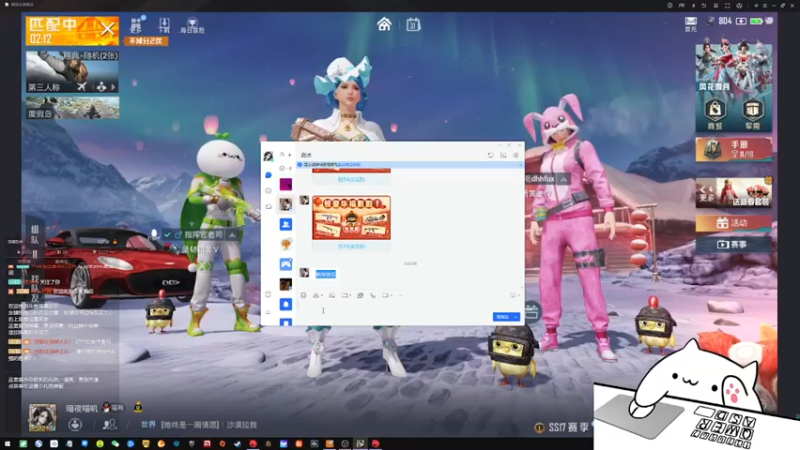800x450 pixels.
Task: Select the 度假岛 map thumbnail
Action: 72,108
